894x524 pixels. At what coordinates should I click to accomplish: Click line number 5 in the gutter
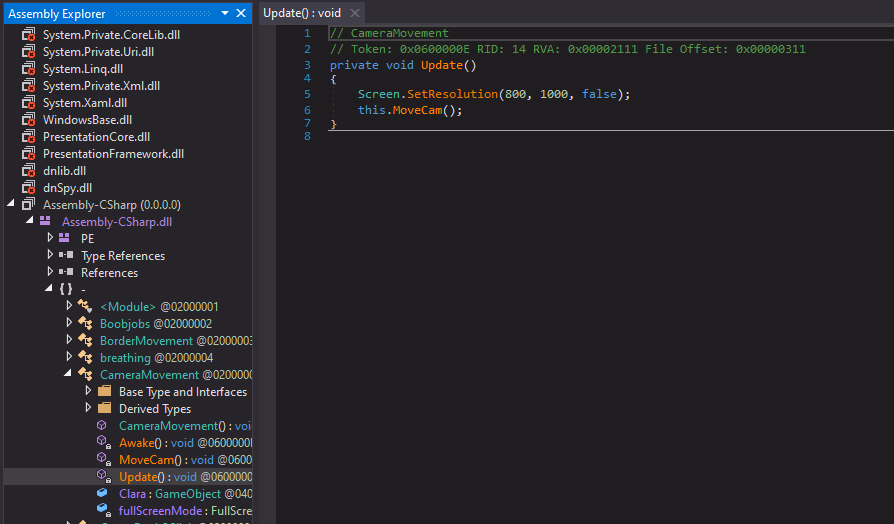[307, 94]
